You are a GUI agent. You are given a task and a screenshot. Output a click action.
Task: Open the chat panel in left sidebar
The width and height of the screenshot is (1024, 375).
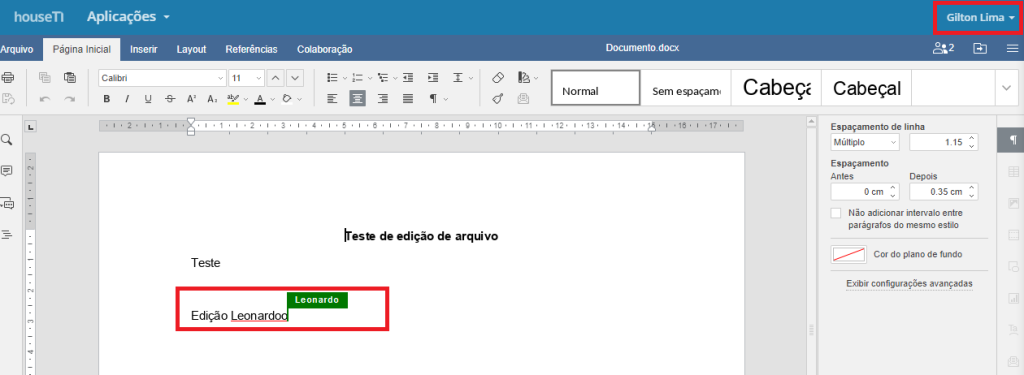coord(7,203)
